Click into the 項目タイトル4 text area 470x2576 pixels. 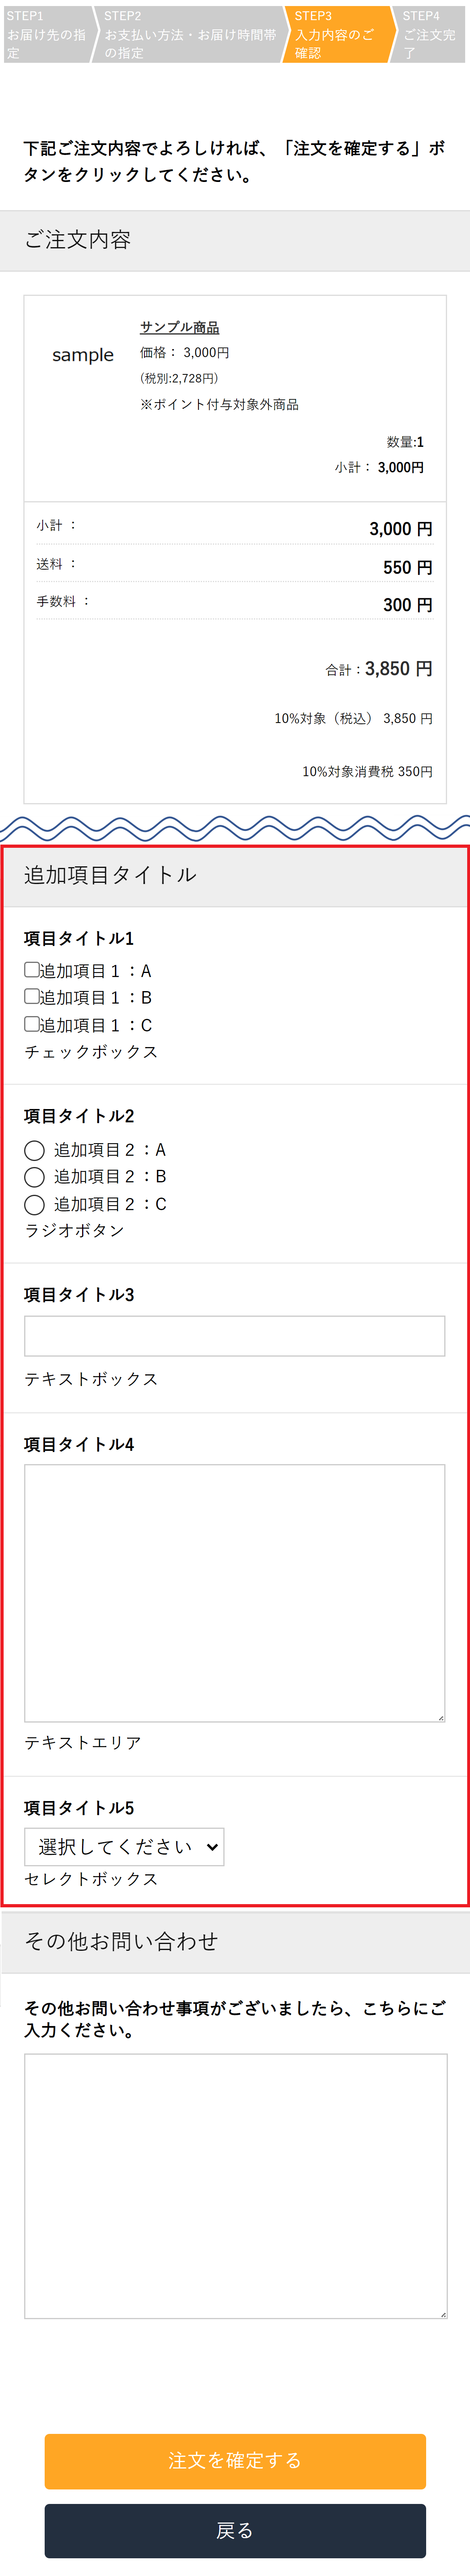click(234, 1592)
